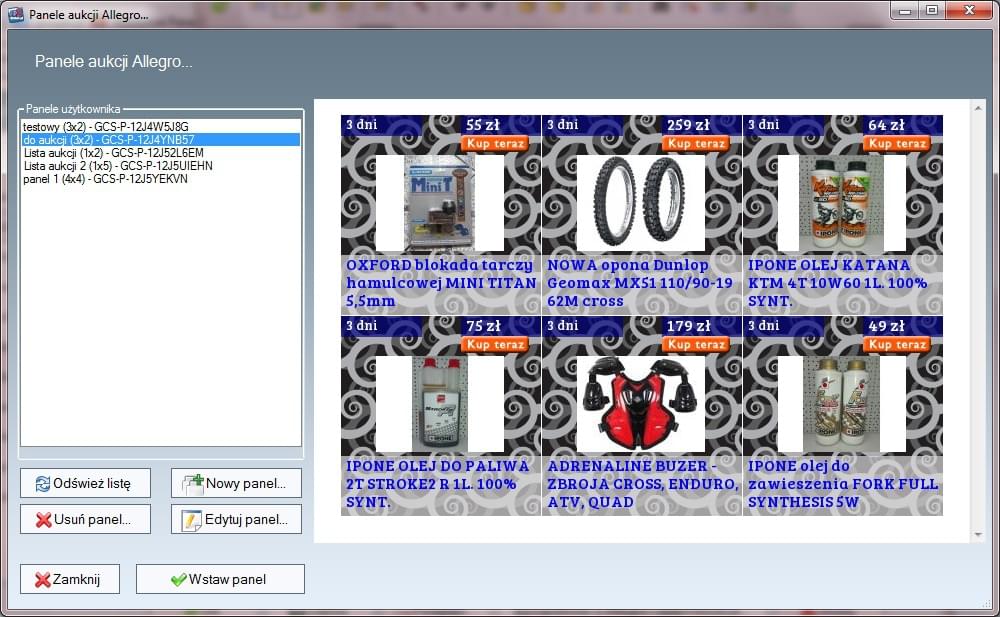
Task: Open 'IPONE OLEJ DO PALIWA 2T STROKE2 R' title
Action: (x=438, y=484)
